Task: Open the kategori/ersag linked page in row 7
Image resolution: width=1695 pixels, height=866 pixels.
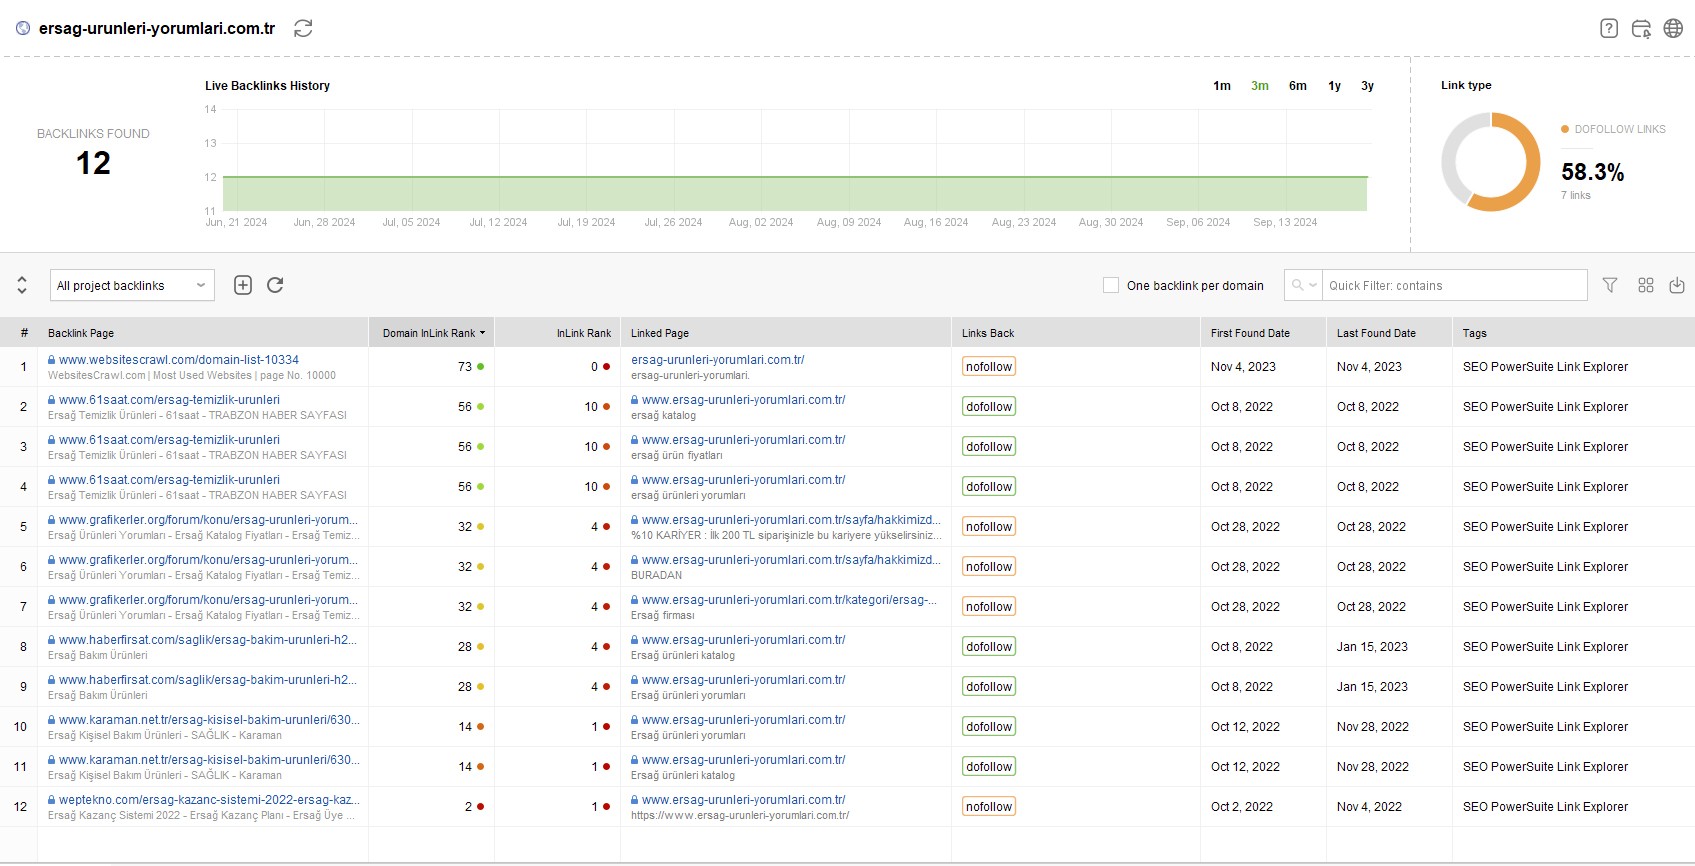Action: coord(790,600)
